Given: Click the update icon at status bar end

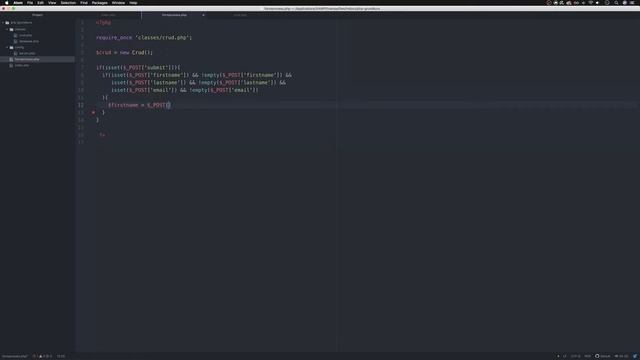Looking at the screenshot, I should [x=635, y=356].
